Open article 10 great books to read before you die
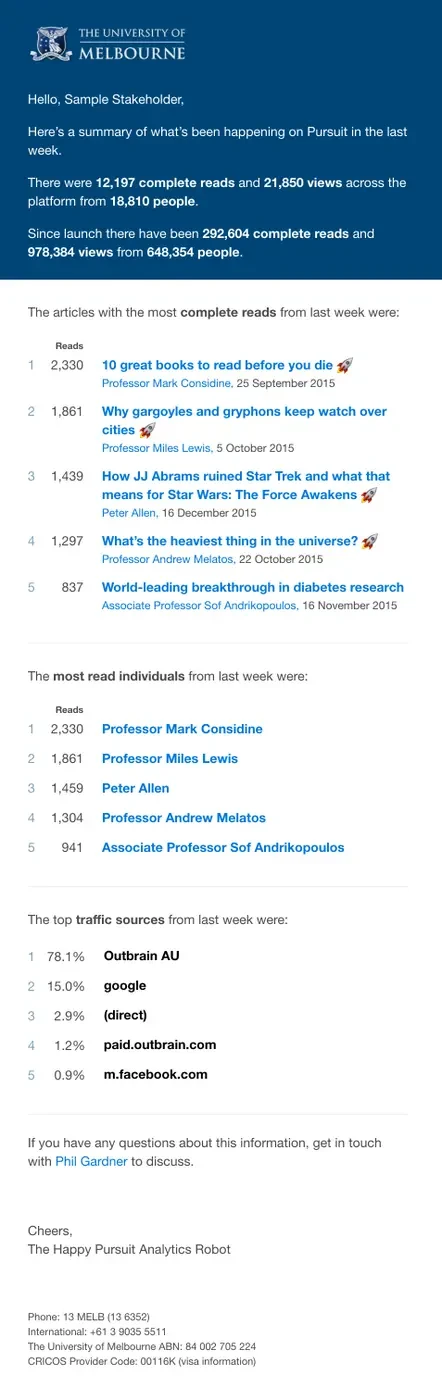The height and width of the screenshot is (1400, 442). point(218,366)
